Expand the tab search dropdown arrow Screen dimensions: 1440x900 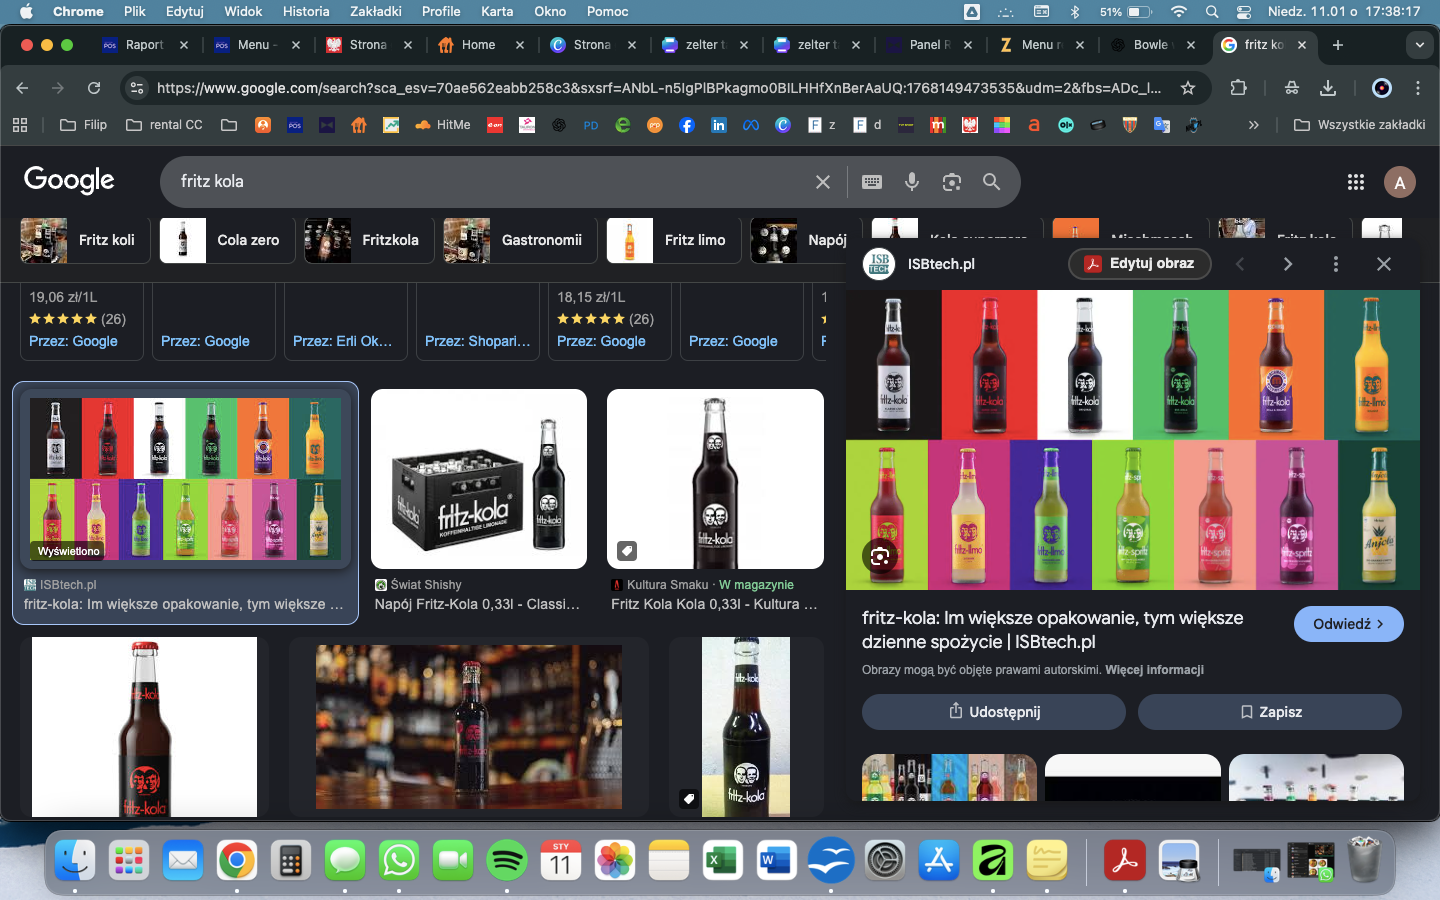1419,45
